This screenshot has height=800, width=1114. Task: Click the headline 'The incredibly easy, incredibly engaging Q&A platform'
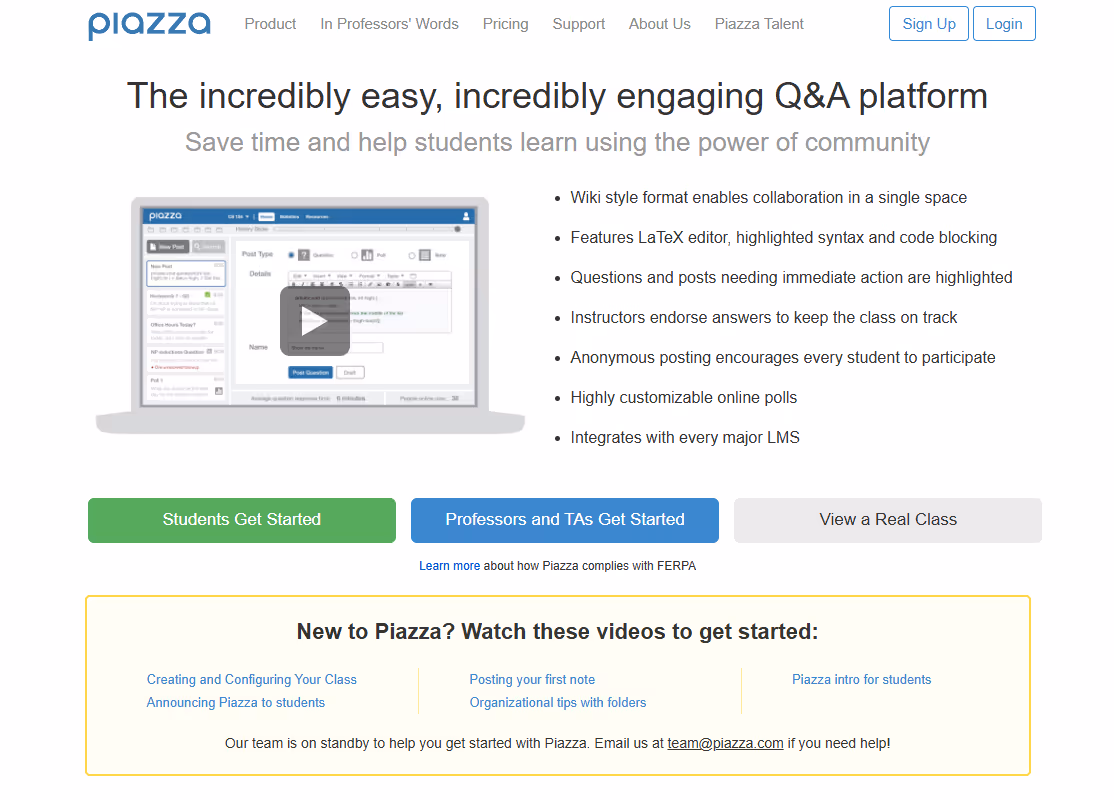coord(557,96)
